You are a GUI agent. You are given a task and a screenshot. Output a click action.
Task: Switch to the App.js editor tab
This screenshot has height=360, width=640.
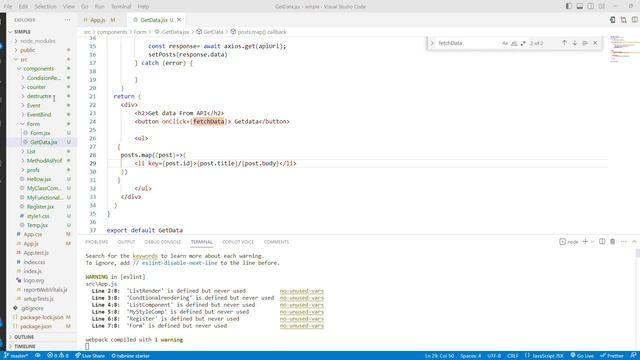[99, 20]
